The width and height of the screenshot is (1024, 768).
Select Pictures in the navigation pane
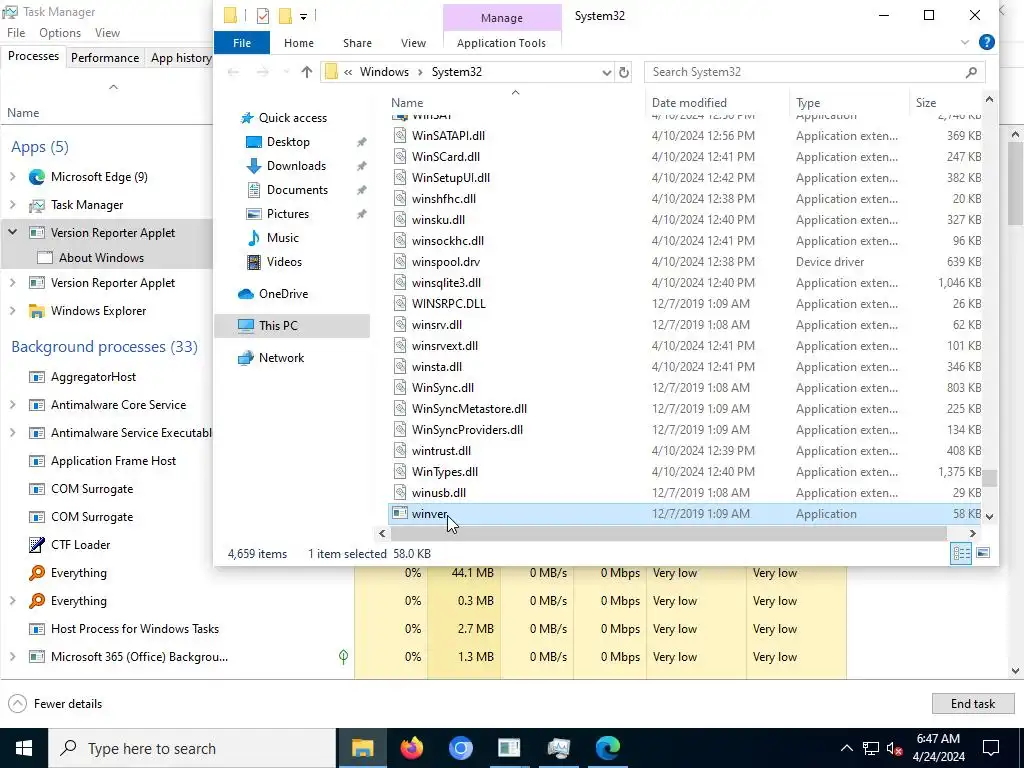pos(287,214)
